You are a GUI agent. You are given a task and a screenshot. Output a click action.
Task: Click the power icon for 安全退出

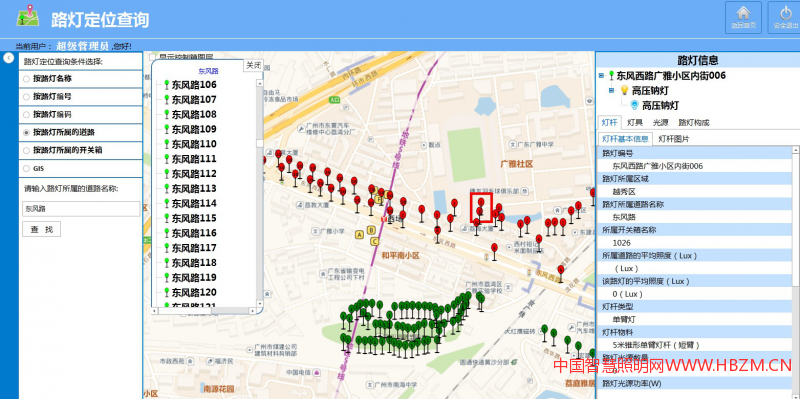point(785,13)
